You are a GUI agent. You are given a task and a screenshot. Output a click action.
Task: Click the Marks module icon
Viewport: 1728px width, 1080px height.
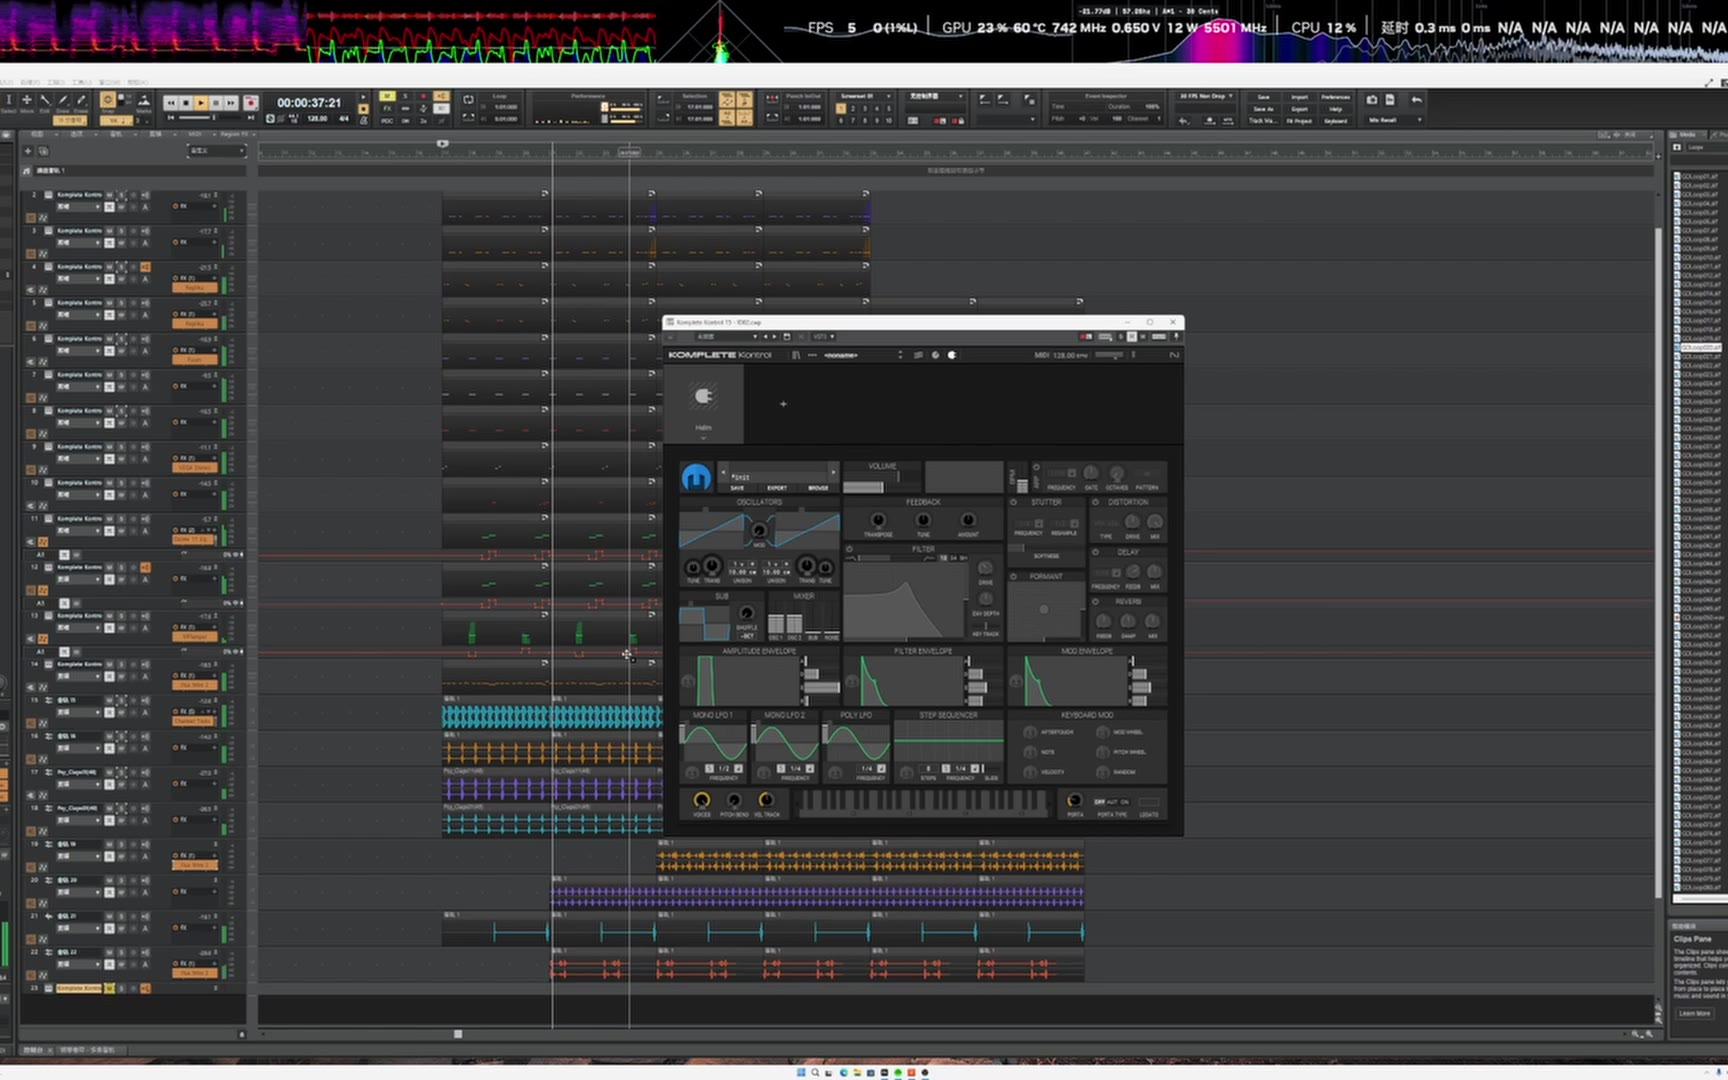tap(143, 99)
